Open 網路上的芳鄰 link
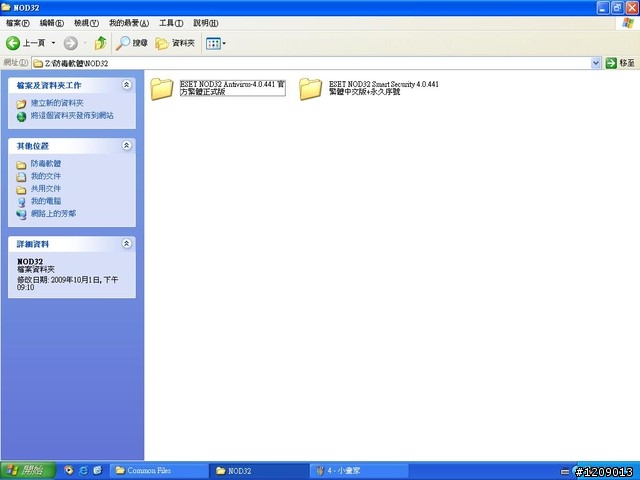 click(x=53, y=213)
